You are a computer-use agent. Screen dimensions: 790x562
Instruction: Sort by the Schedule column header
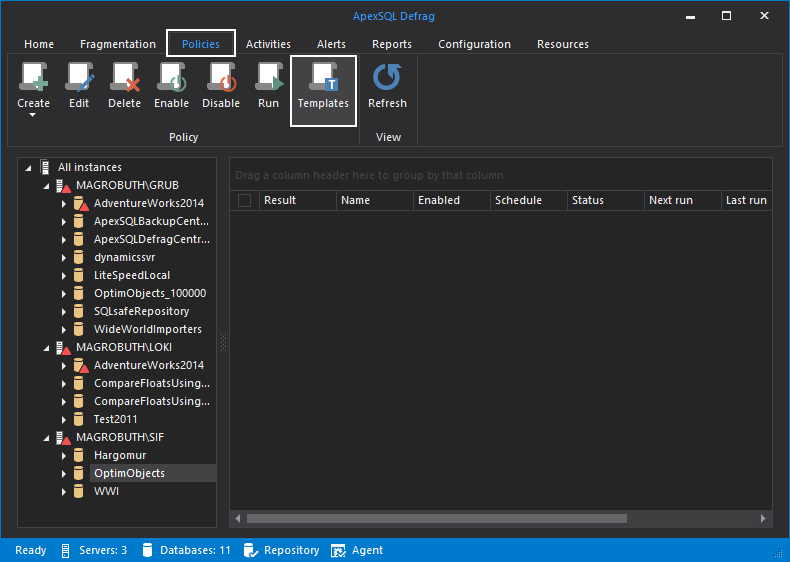click(x=529, y=201)
